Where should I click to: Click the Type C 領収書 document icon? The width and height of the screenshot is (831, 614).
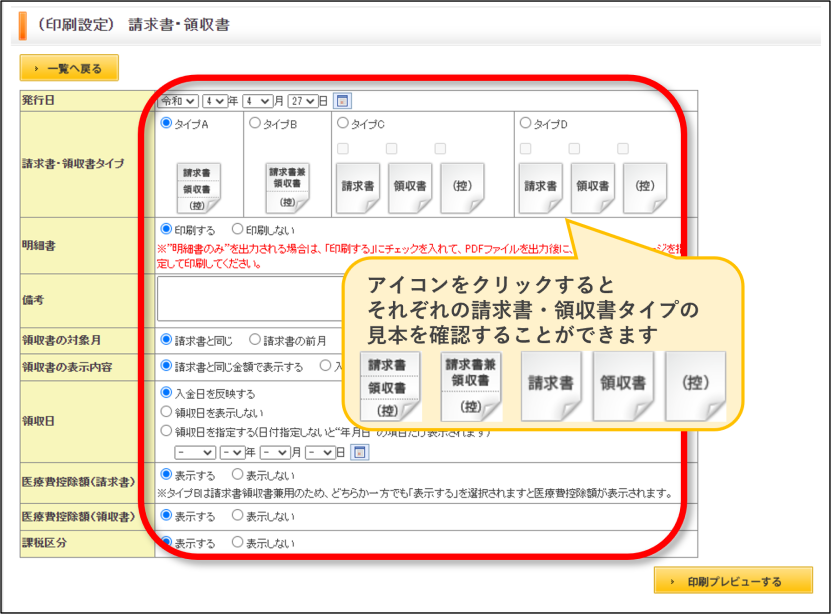click(410, 188)
